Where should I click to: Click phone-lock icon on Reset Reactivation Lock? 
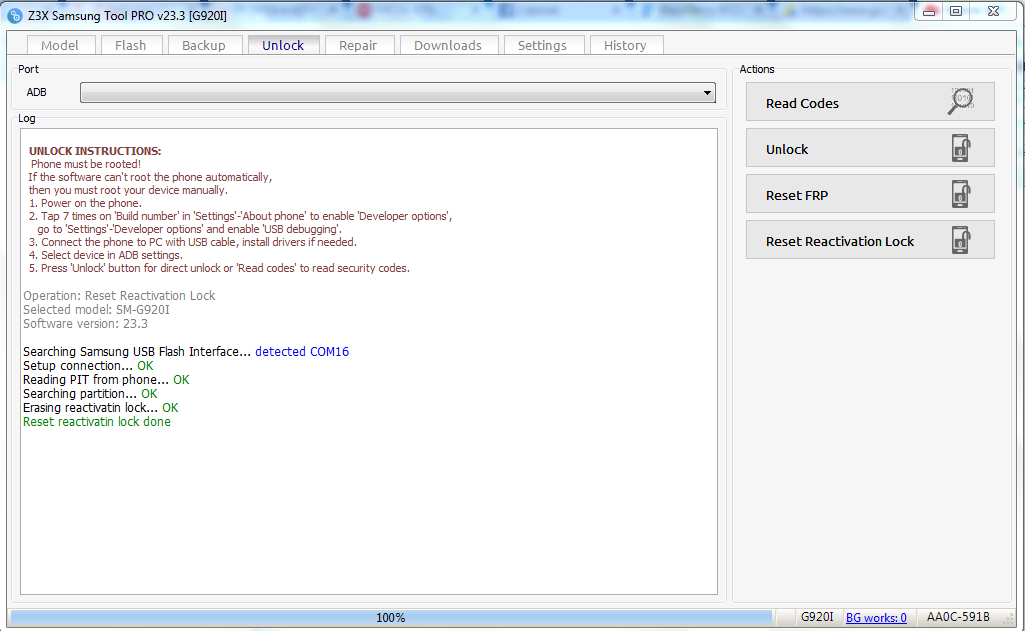(960, 240)
